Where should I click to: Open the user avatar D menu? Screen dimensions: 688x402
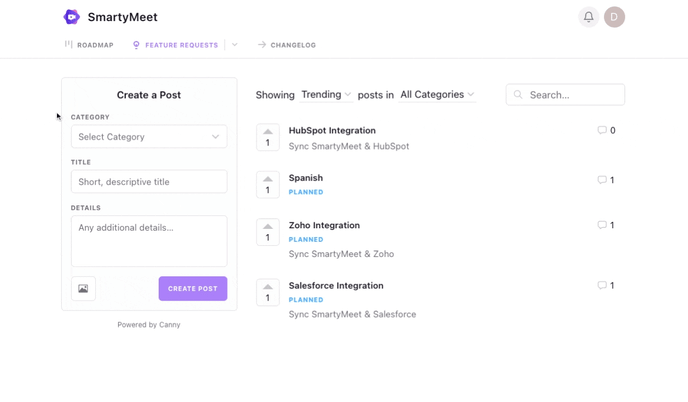pos(614,17)
